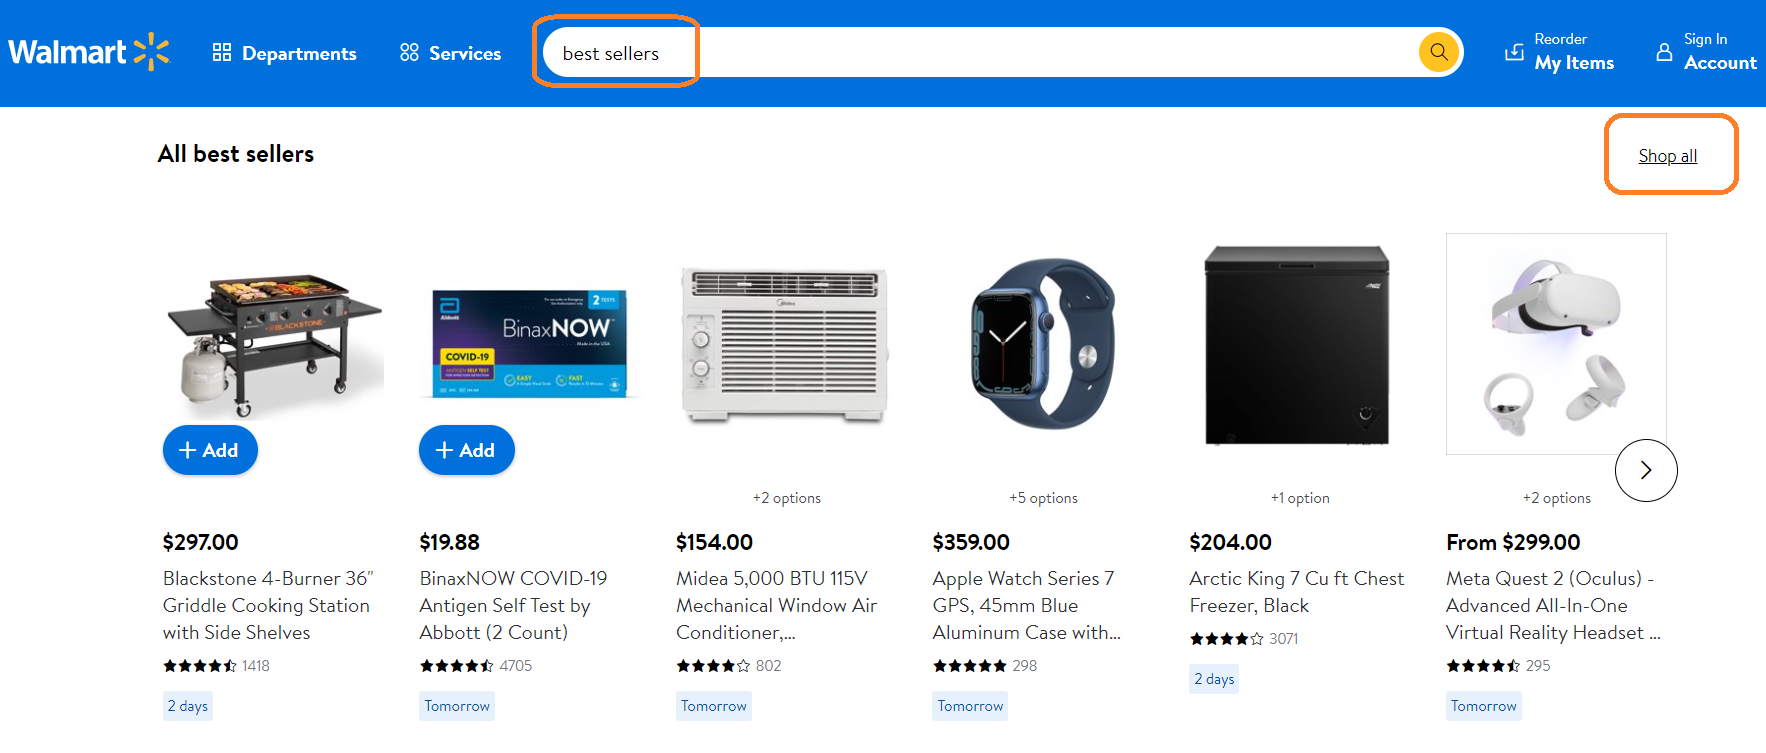Follow the Shop all link
The width and height of the screenshot is (1766, 753).
pos(1667,156)
